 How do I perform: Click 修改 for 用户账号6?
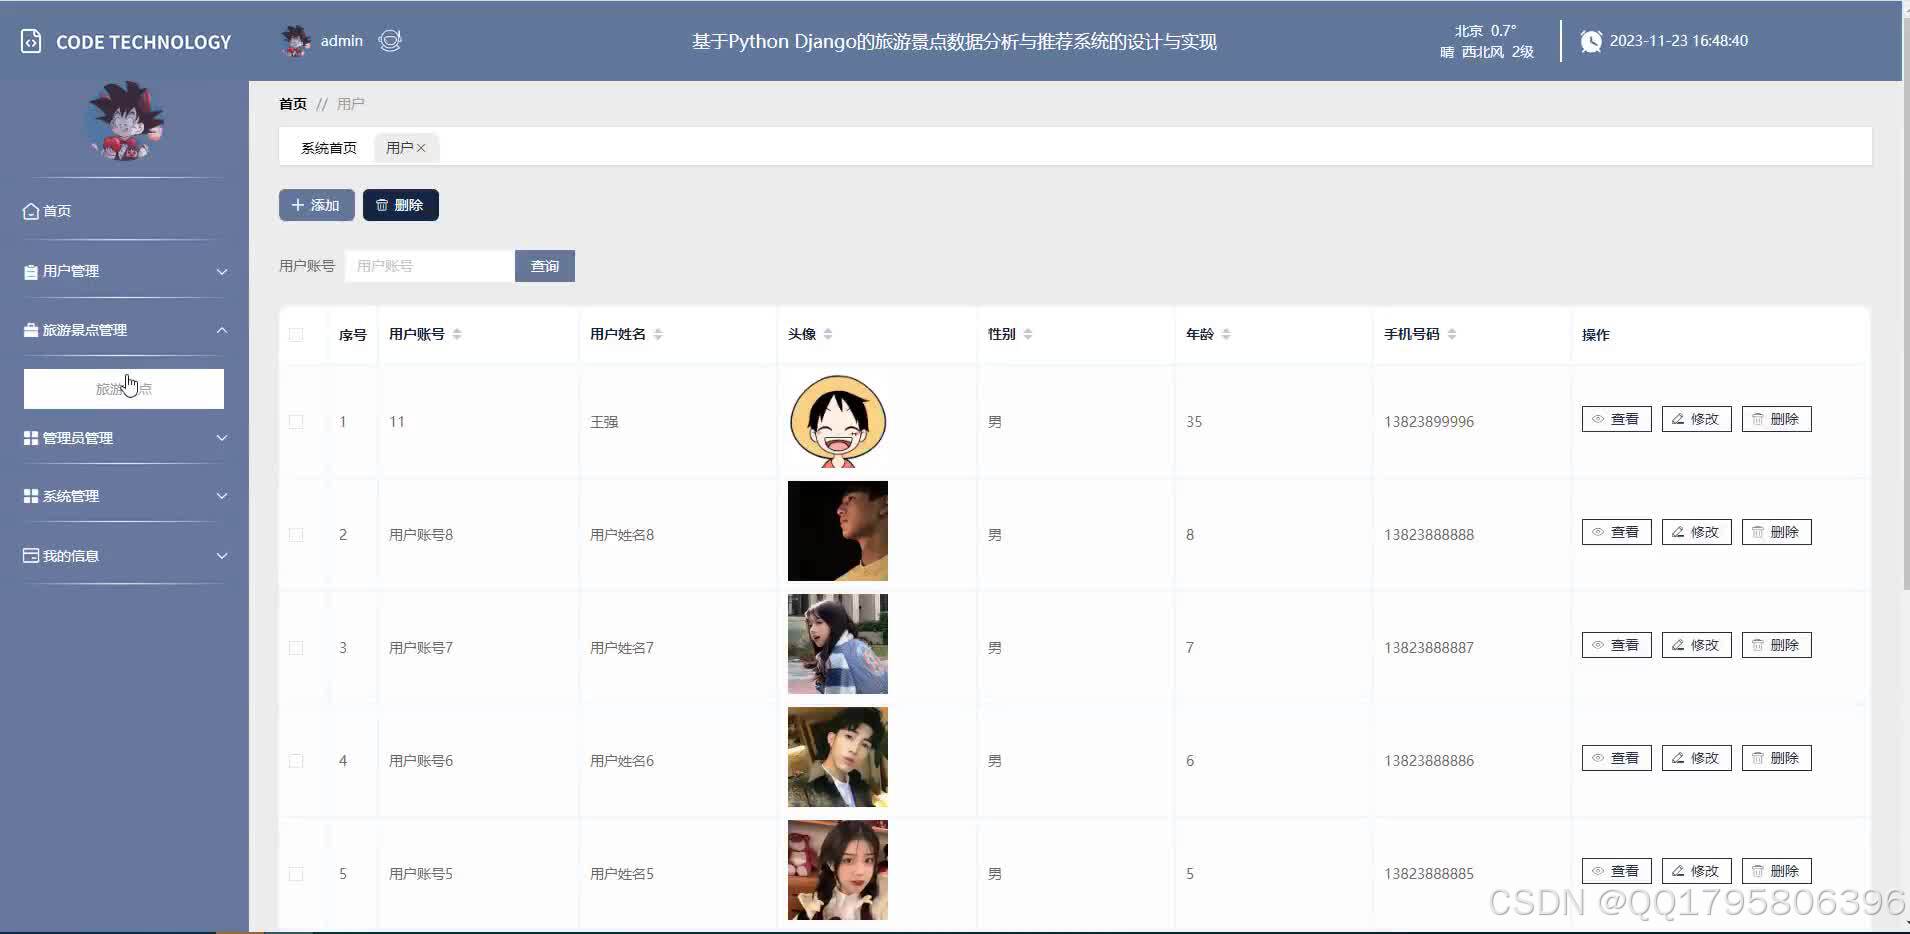(1696, 758)
